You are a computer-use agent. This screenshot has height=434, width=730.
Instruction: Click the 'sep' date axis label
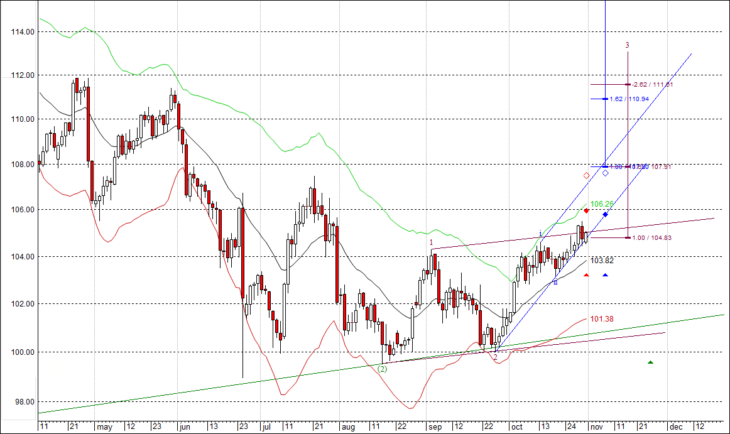435,427
